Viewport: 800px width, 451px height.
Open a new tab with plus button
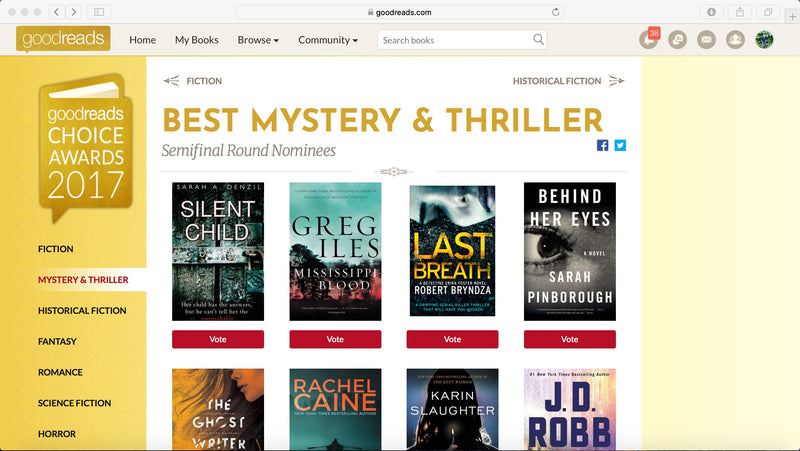pyautogui.click(x=792, y=16)
